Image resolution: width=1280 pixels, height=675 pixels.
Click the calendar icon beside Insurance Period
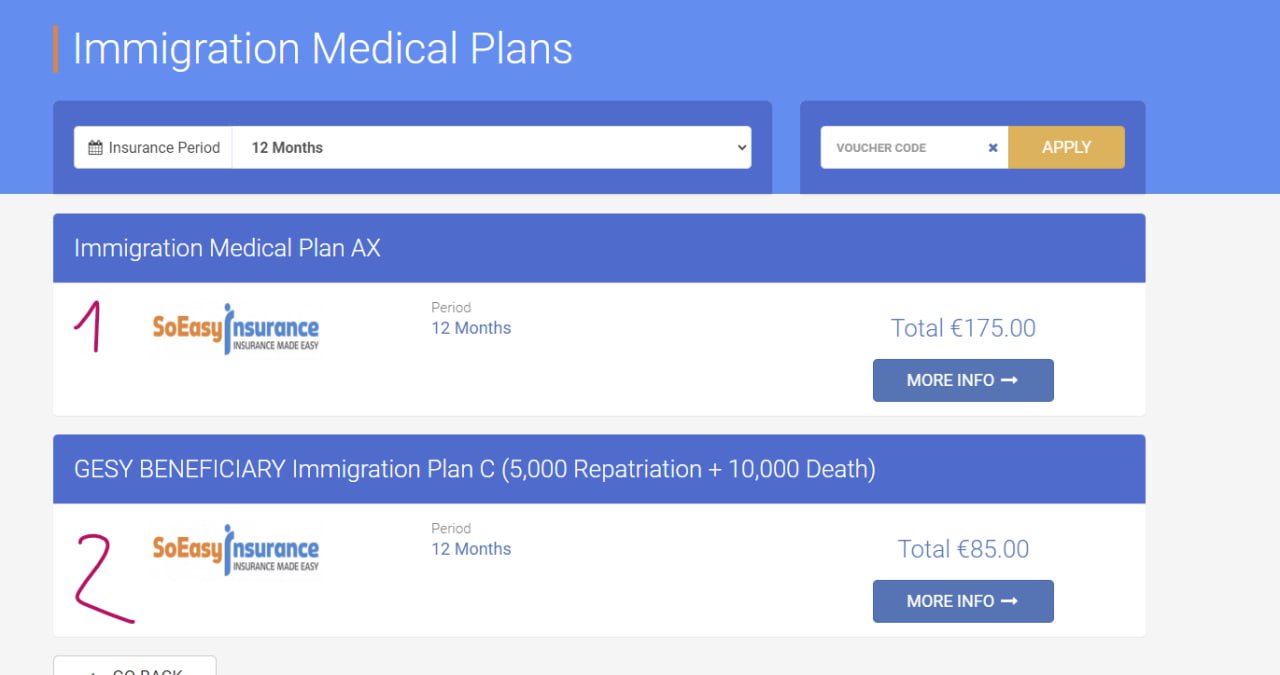[96, 148]
